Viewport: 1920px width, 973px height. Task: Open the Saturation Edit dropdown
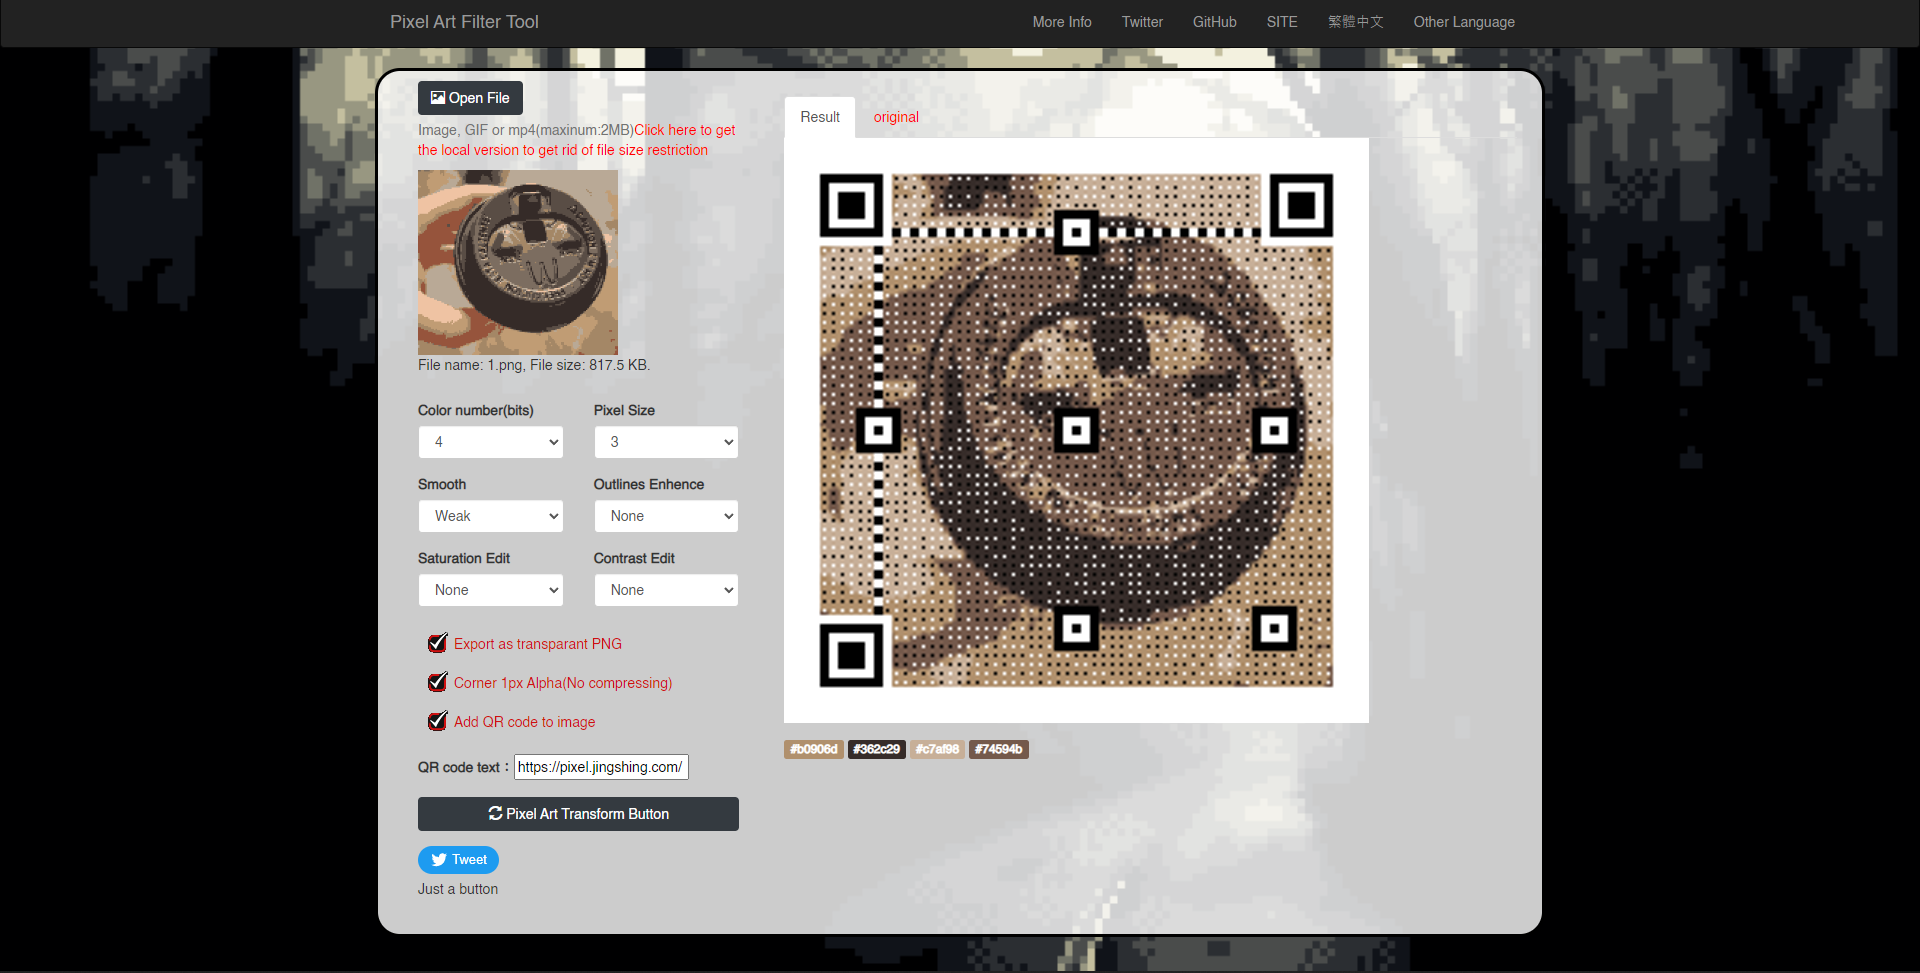tap(490, 590)
